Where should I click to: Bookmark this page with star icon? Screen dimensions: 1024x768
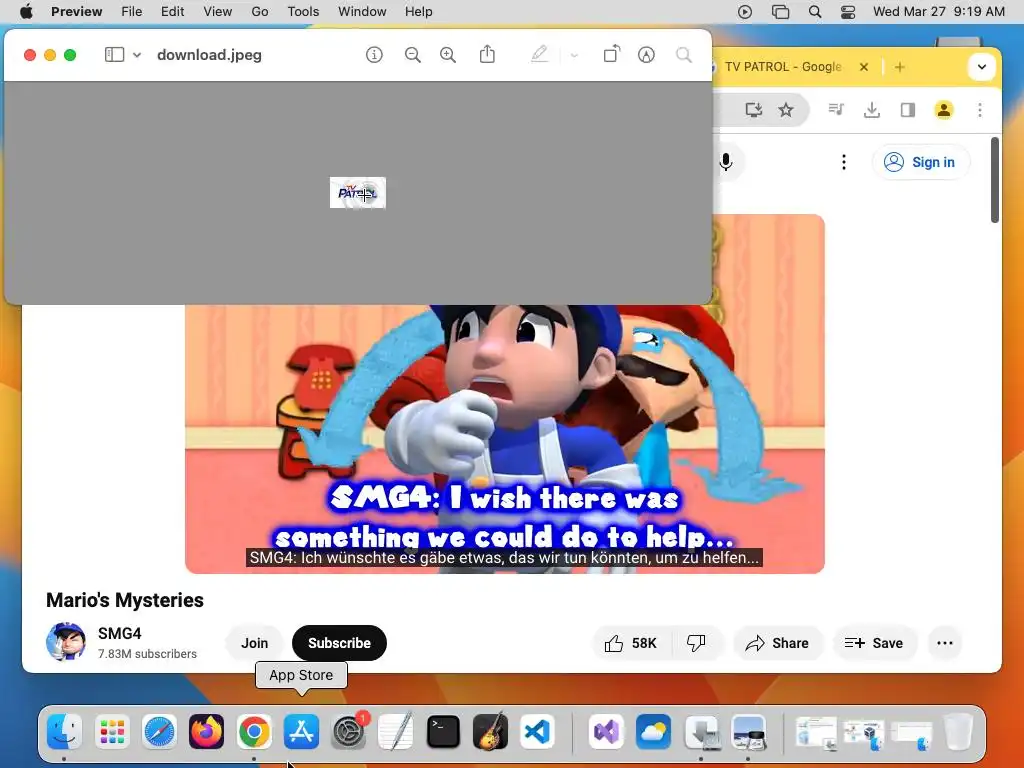pos(786,110)
